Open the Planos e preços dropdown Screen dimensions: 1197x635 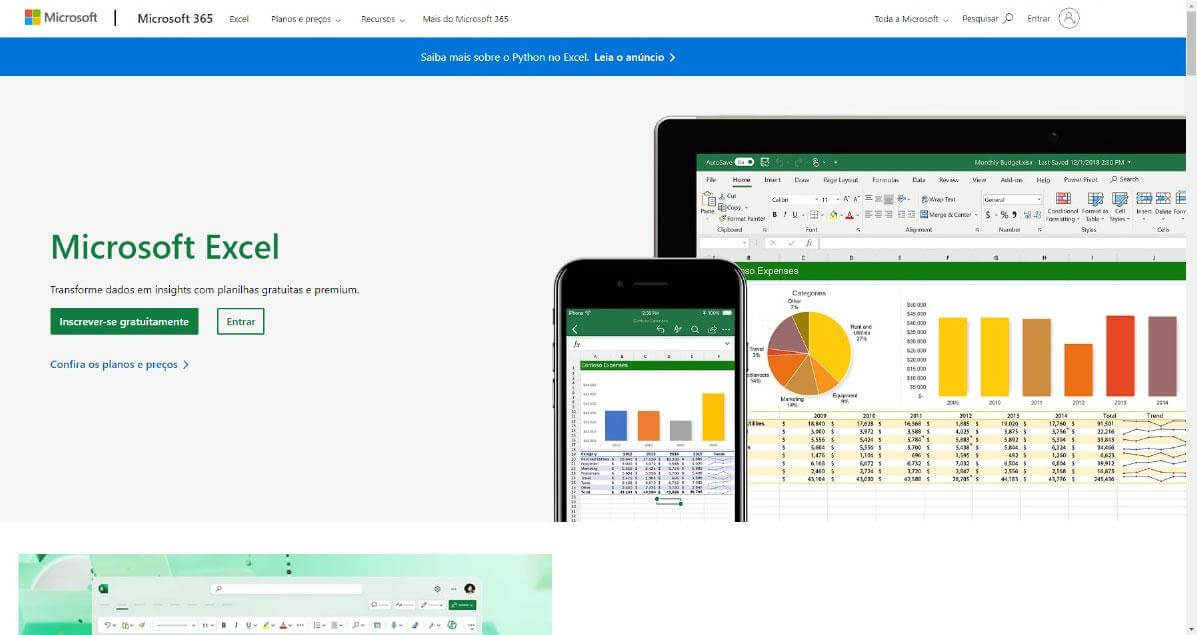click(x=303, y=18)
